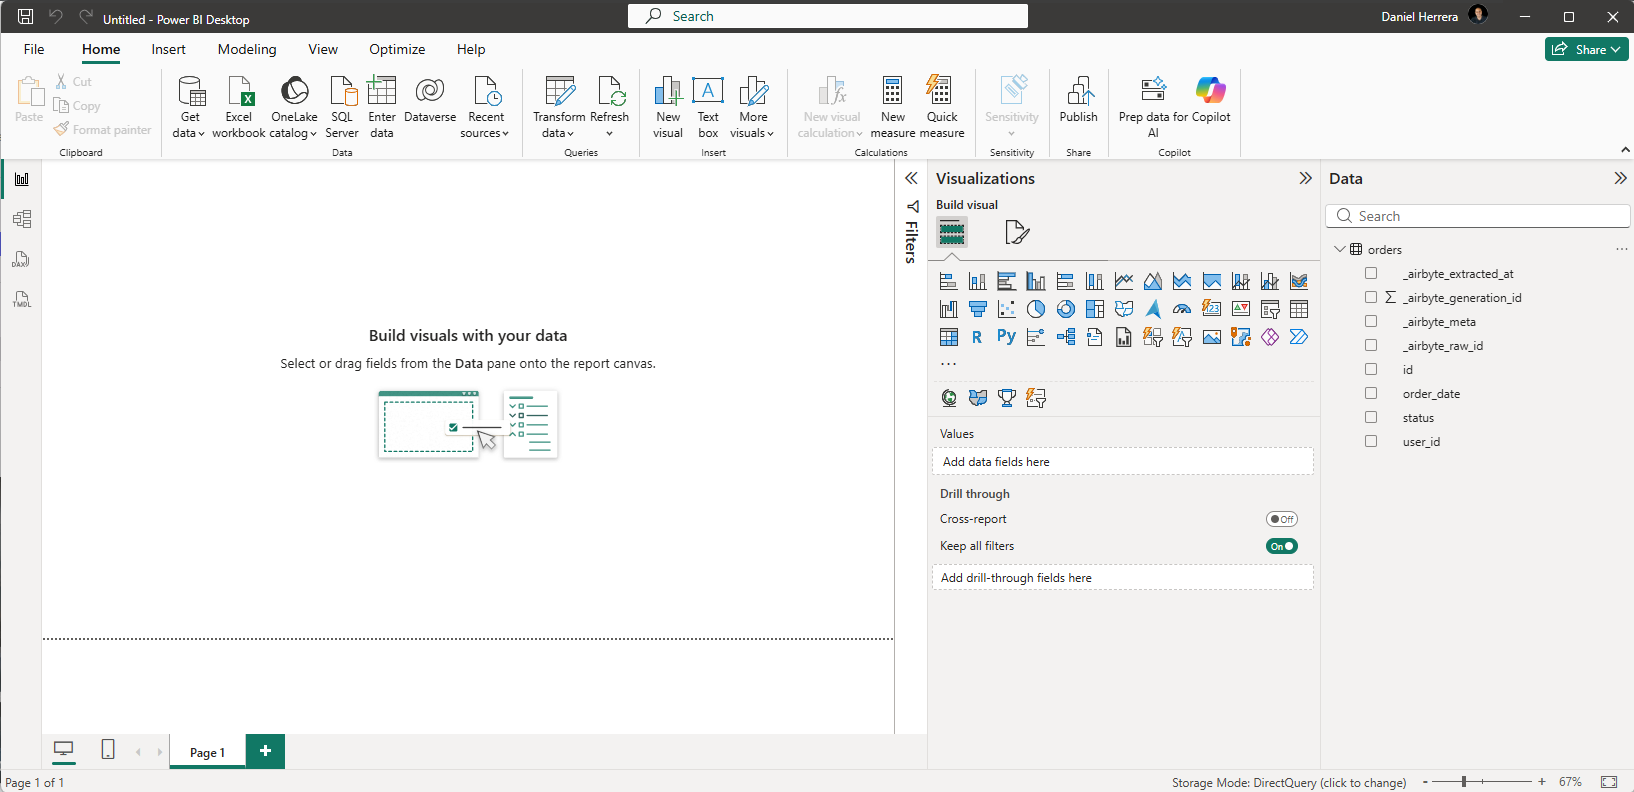Click the zoom in plus button

click(x=1542, y=781)
